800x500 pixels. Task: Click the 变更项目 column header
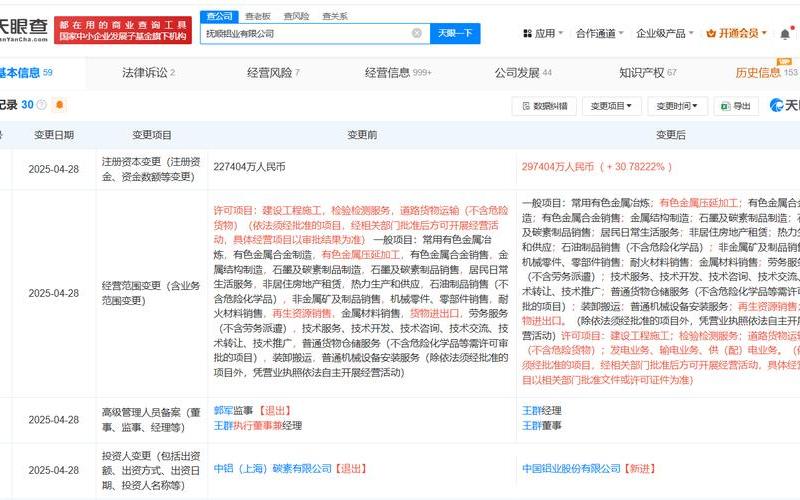pyautogui.click(x=152, y=135)
